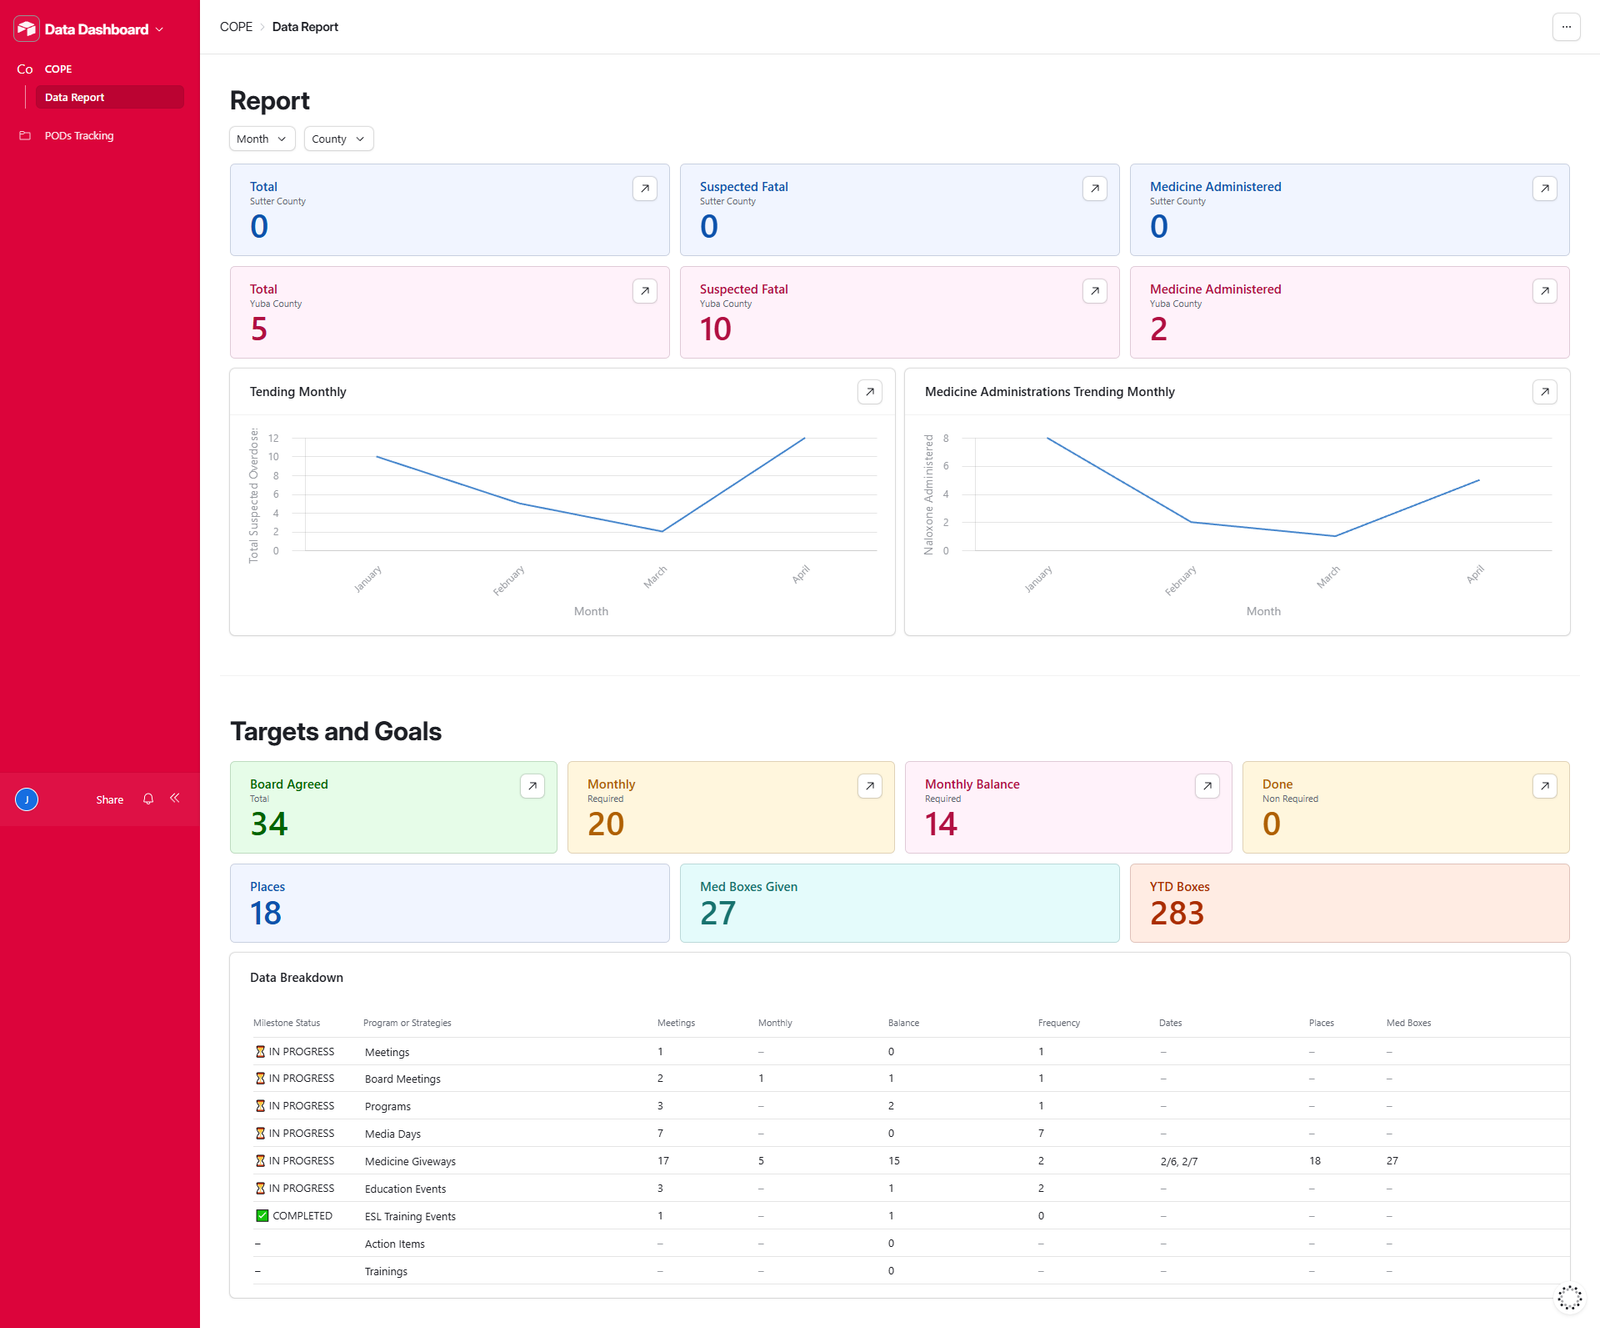Click the Milestone Status column header

click(287, 1023)
